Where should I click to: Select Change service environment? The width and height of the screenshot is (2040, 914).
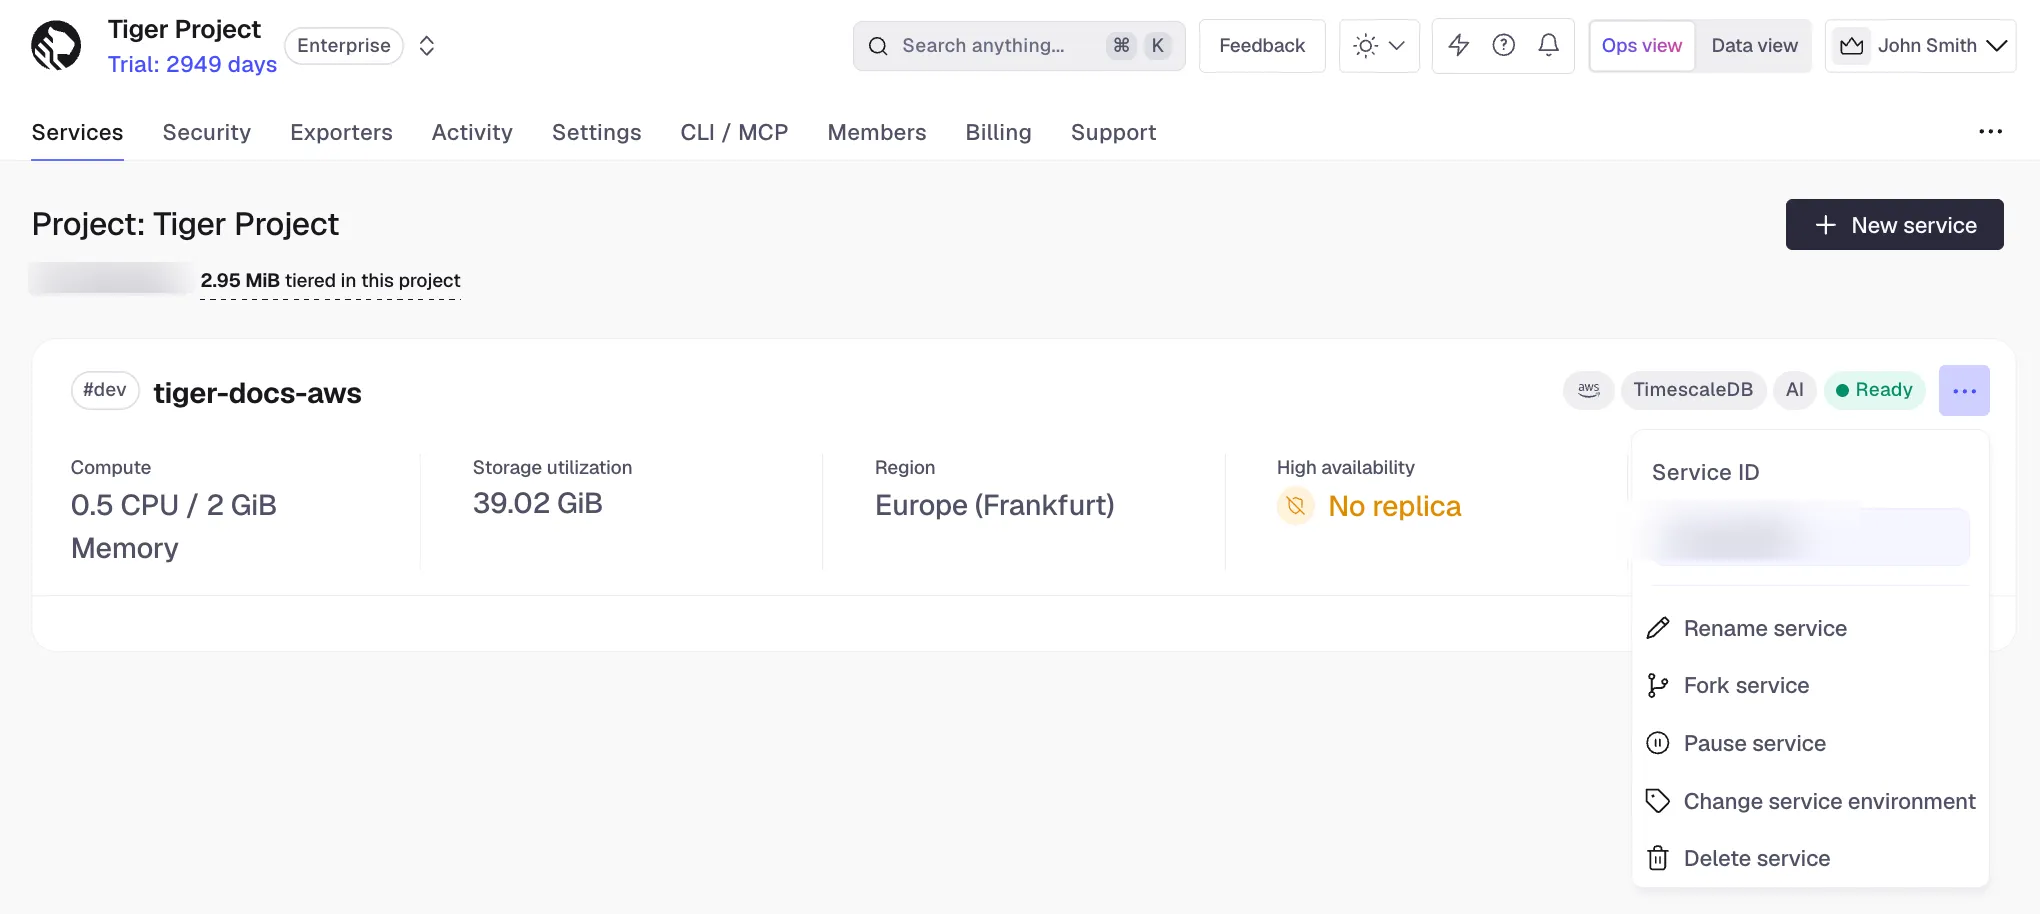[x=1810, y=801]
